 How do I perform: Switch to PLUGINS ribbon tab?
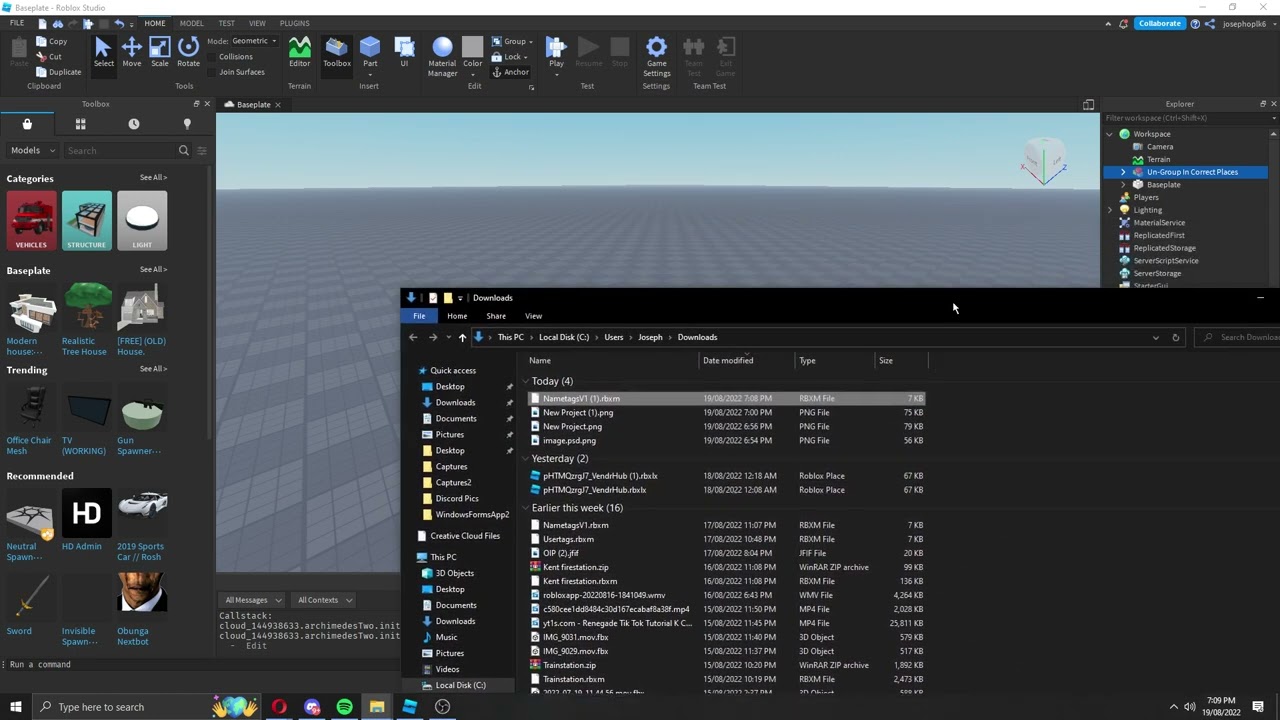294,23
